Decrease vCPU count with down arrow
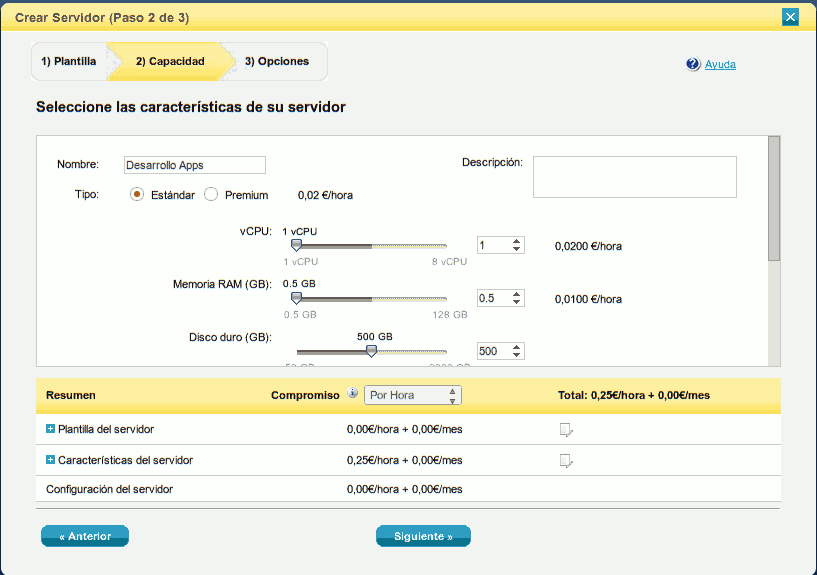The image size is (817, 575). [x=516, y=249]
